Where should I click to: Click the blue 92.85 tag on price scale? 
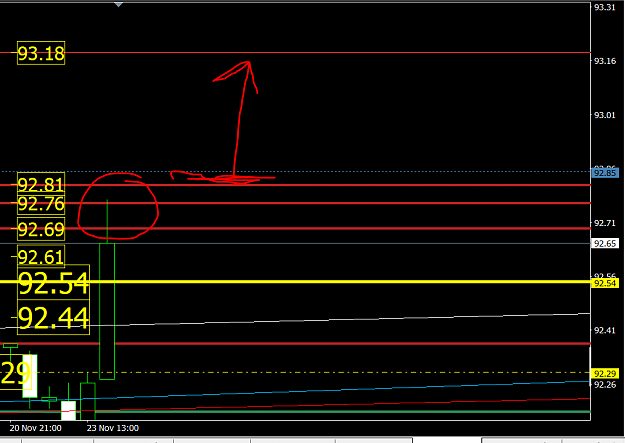(605, 173)
